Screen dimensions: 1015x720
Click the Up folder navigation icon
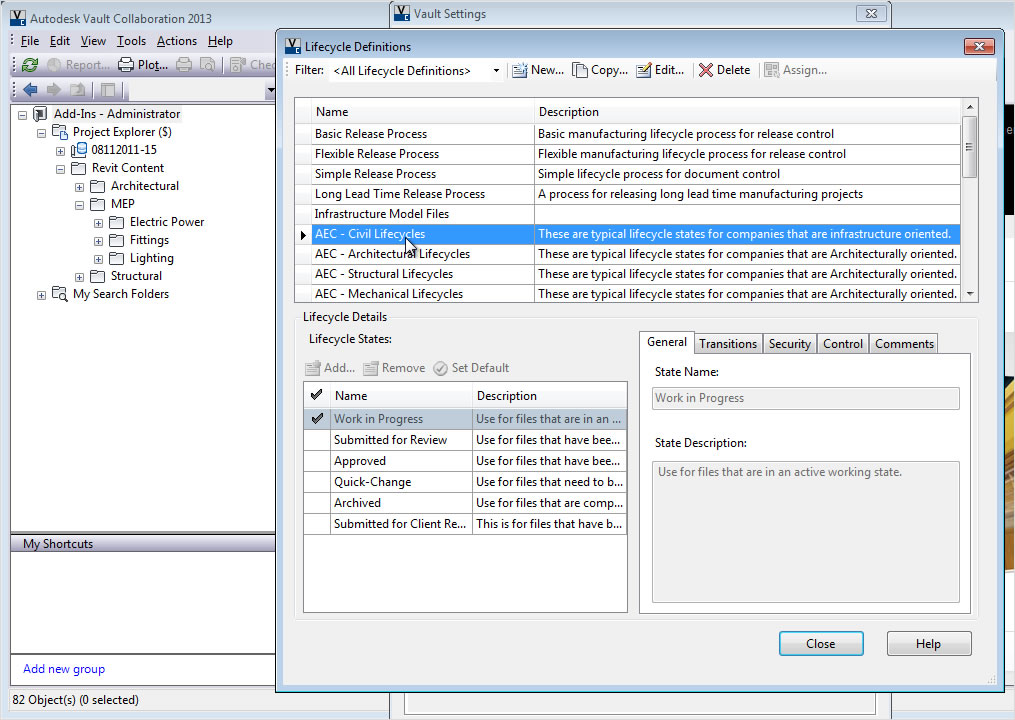point(78,89)
